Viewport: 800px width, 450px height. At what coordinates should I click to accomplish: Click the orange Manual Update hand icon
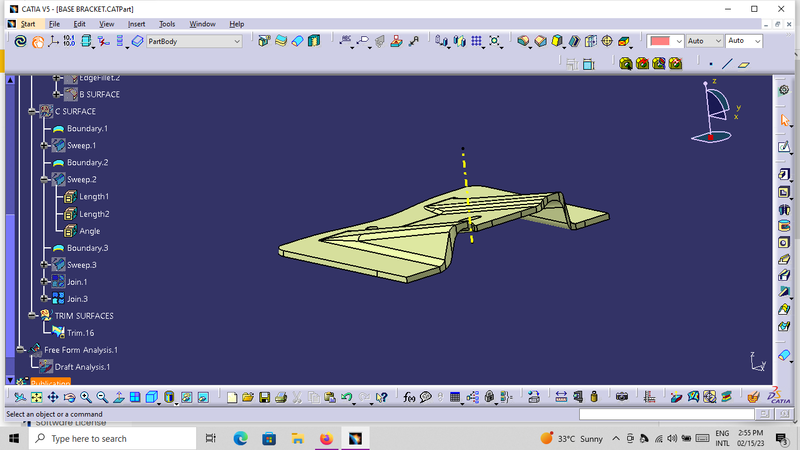[38, 42]
